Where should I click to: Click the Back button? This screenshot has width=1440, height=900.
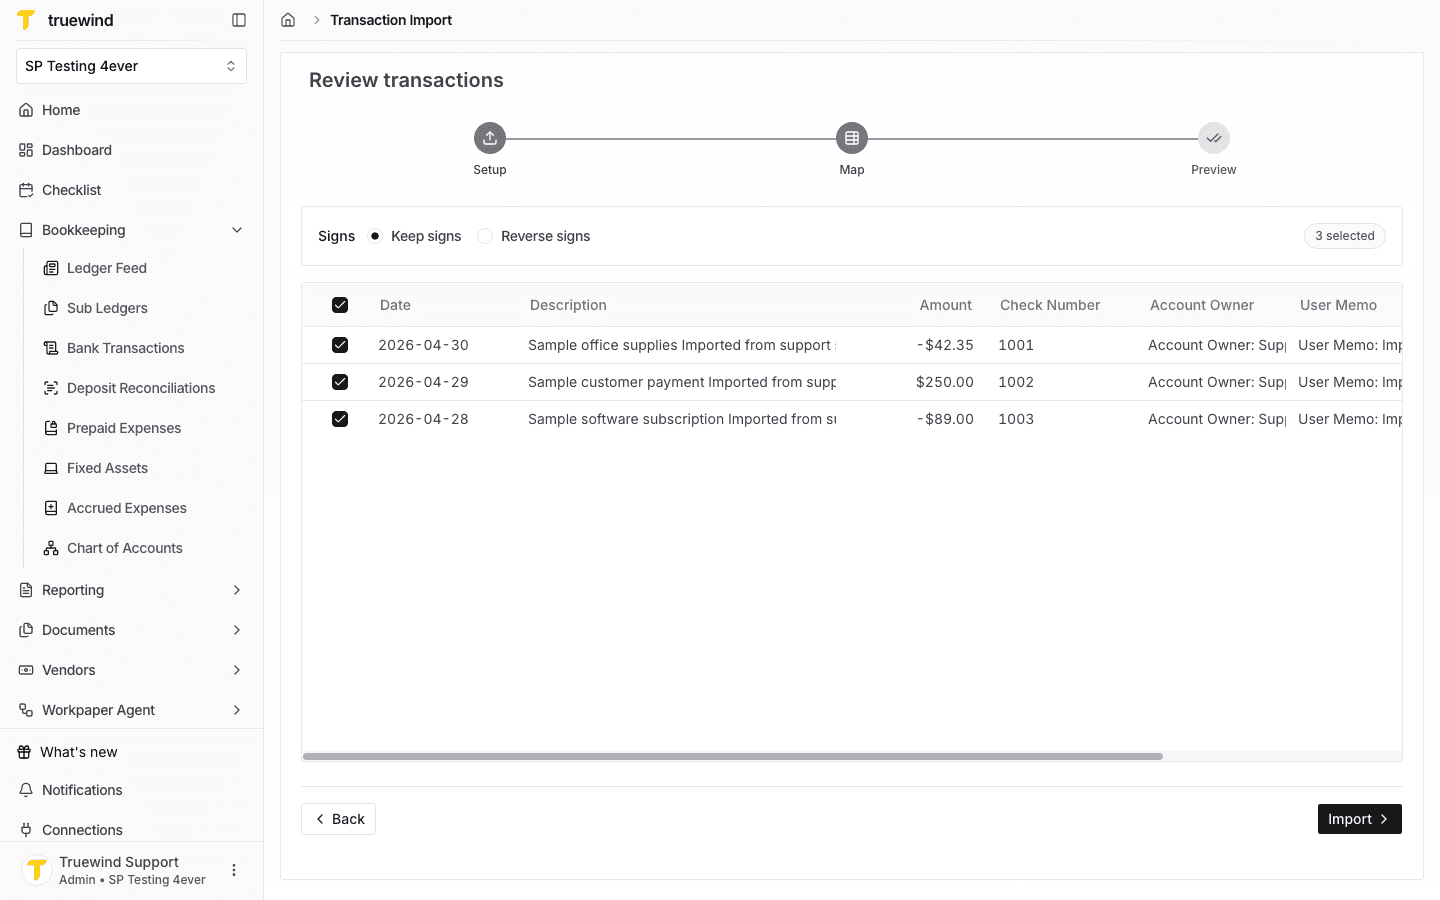(x=338, y=819)
